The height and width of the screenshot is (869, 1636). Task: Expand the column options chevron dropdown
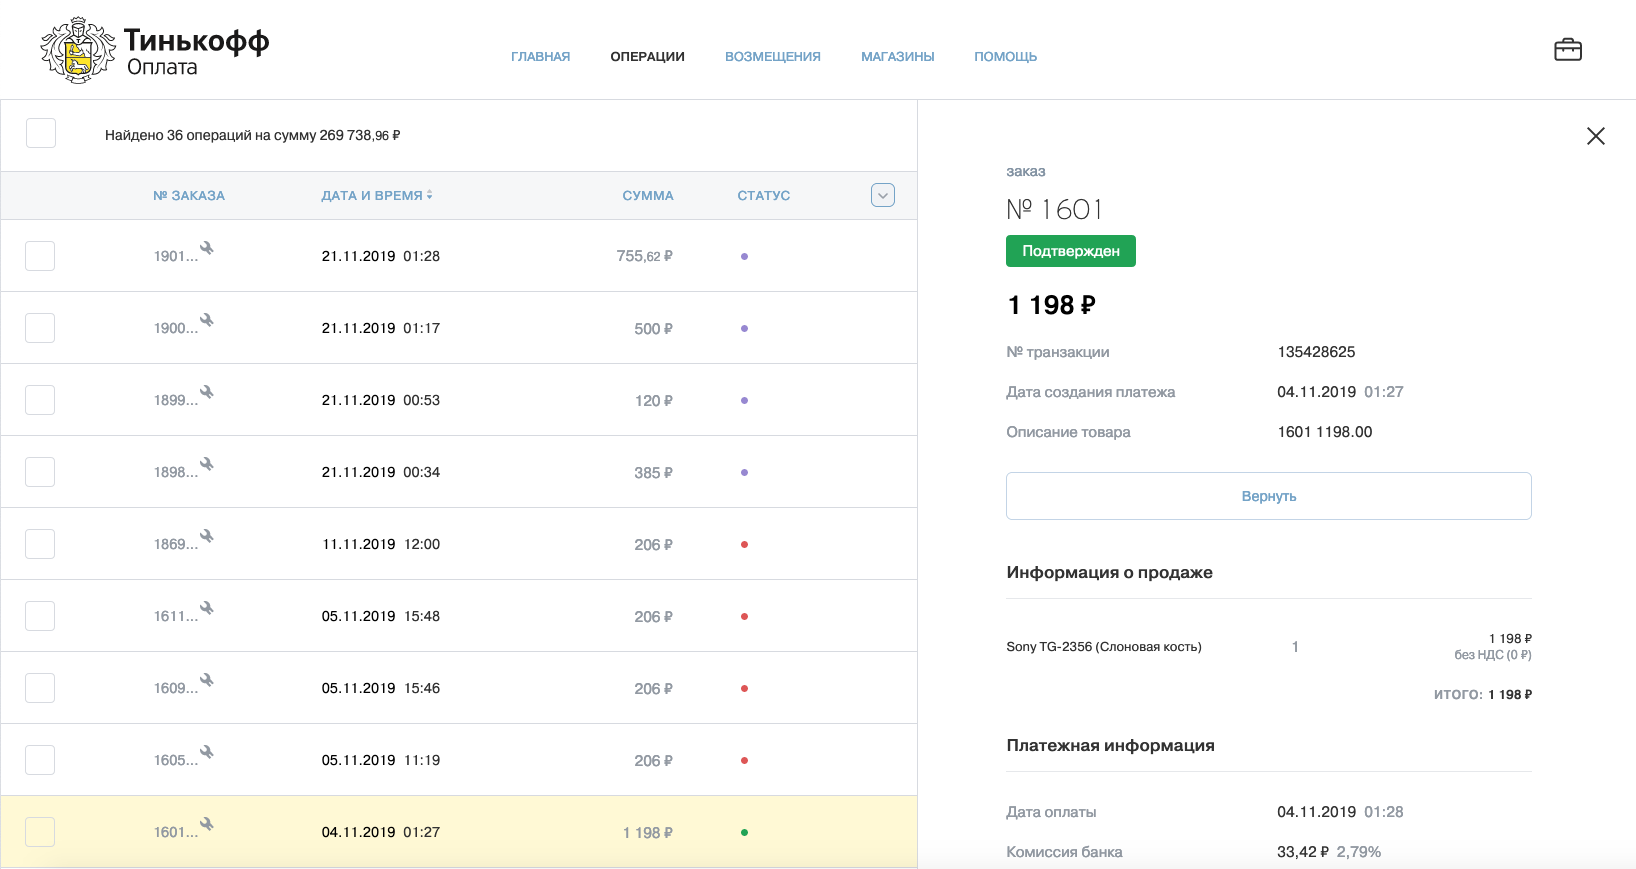[882, 195]
